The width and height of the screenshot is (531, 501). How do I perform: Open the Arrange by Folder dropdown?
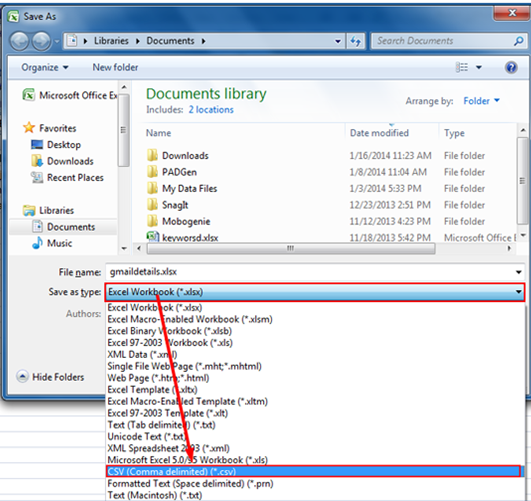click(481, 101)
